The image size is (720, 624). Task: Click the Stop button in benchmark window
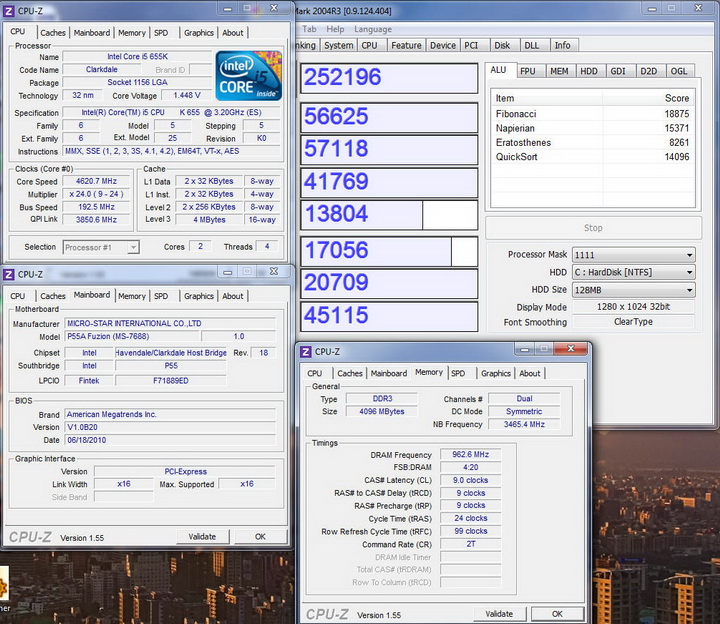593,228
